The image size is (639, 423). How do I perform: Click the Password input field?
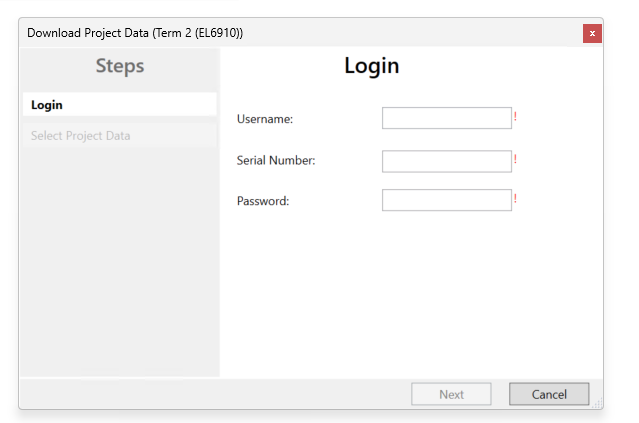tap(447, 200)
